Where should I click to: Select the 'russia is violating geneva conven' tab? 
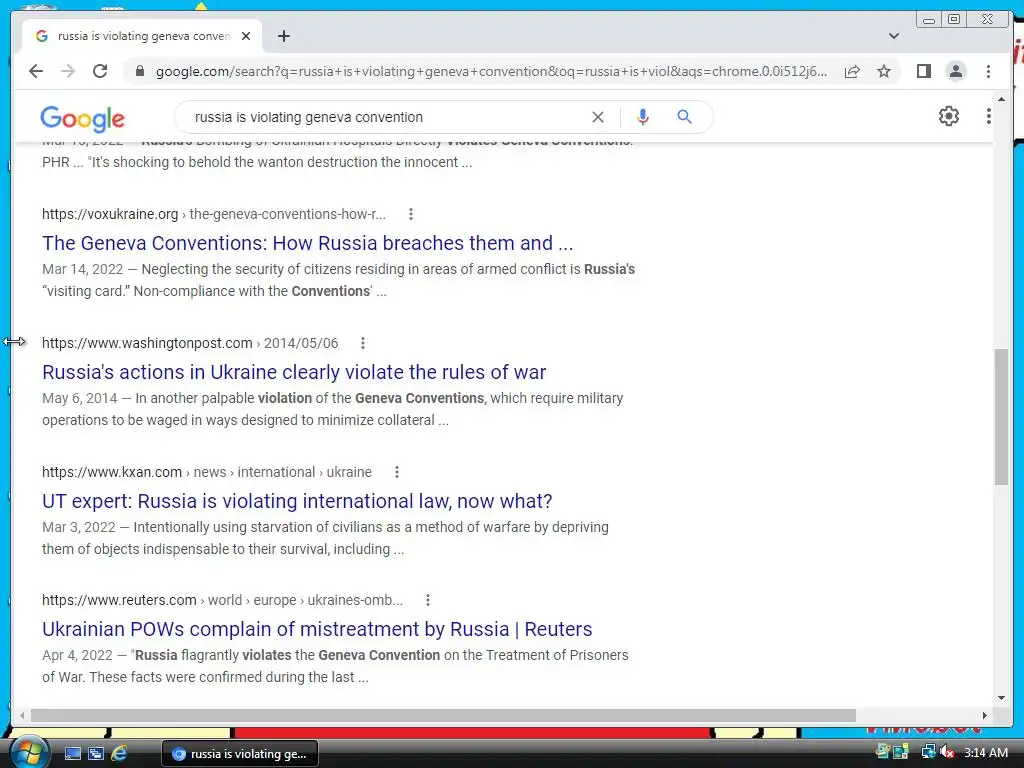click(x=142, y=36)
